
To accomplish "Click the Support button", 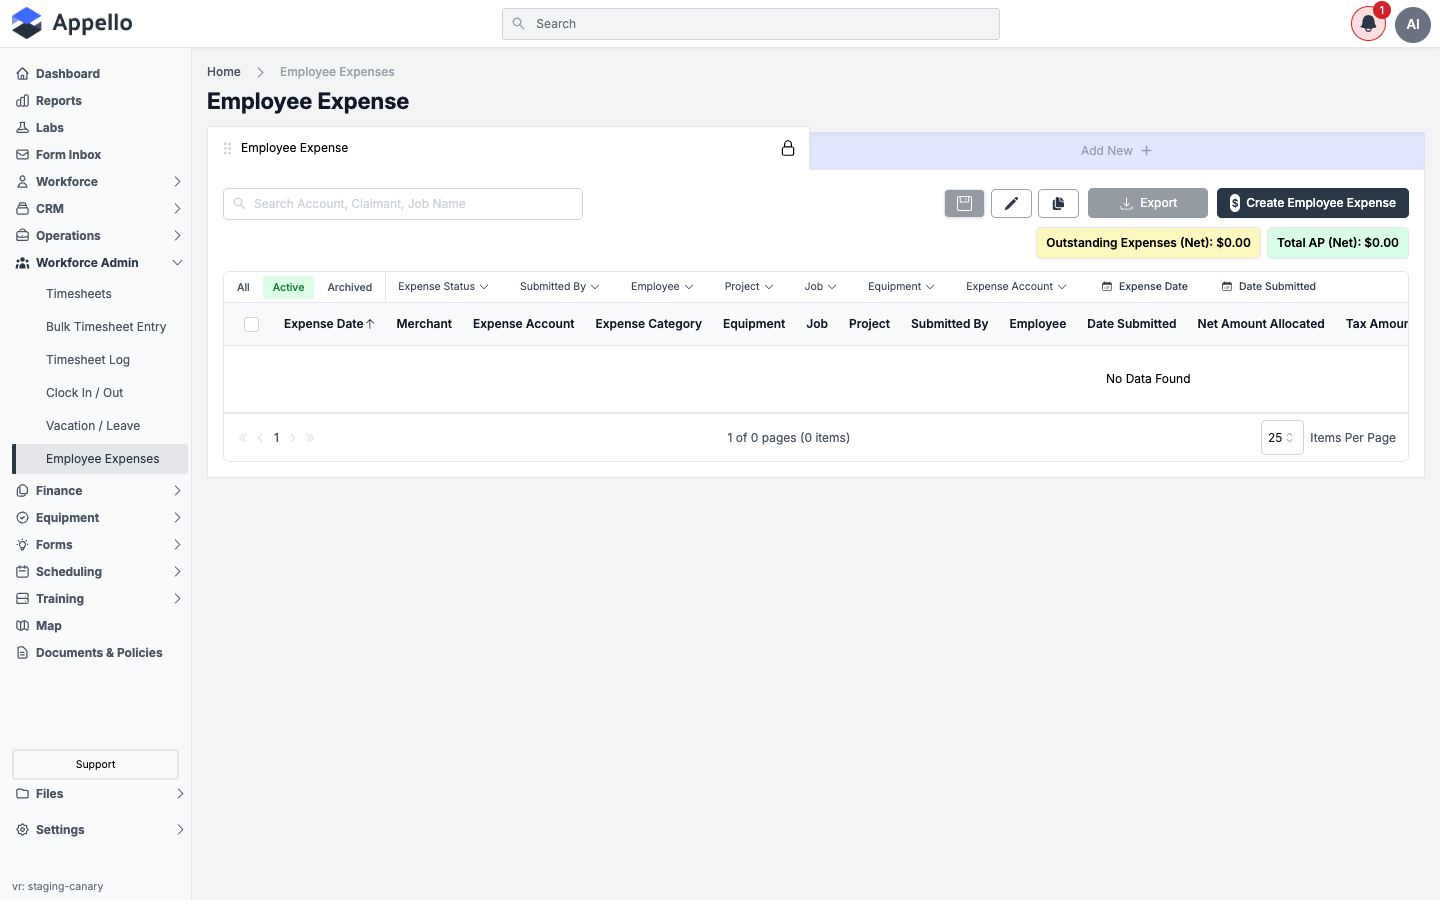I will click(95, 764).
